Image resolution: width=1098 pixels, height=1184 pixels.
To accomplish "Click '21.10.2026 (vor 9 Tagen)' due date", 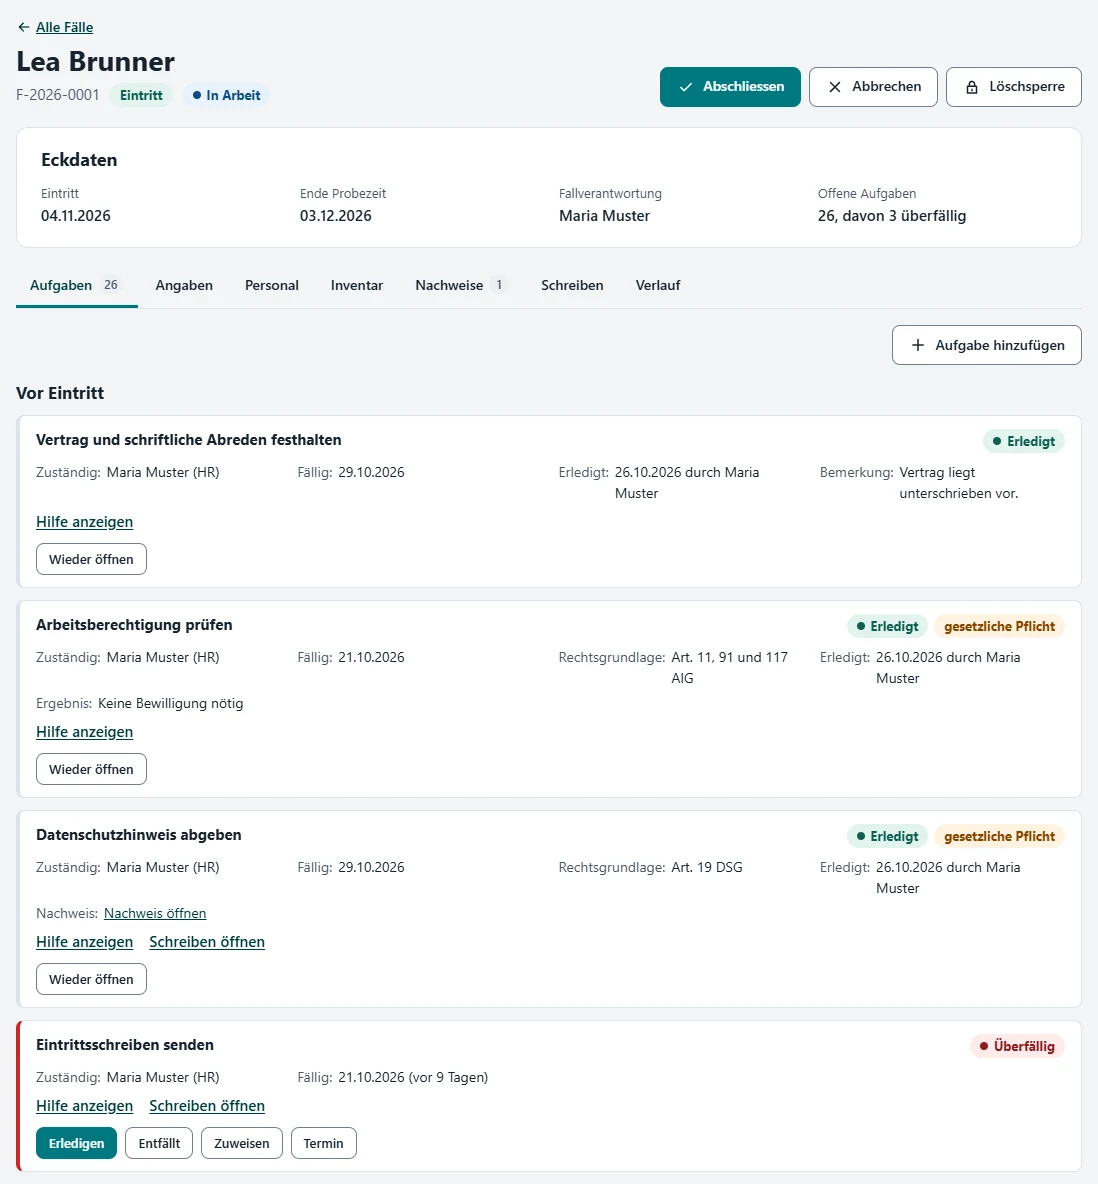I will [x=413, y=1077].
